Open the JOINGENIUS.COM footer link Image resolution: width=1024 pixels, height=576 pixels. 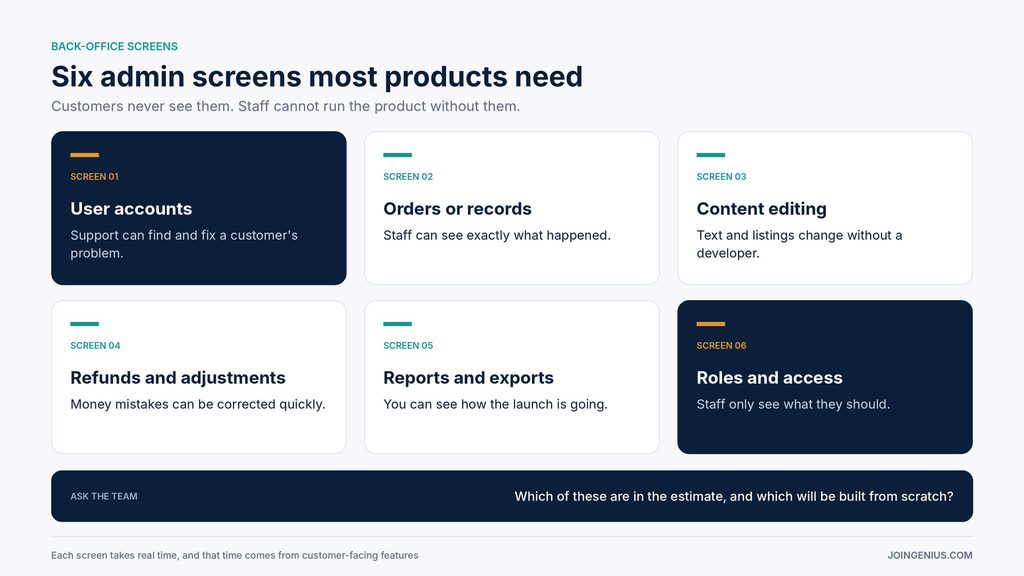tap(930, 555)
